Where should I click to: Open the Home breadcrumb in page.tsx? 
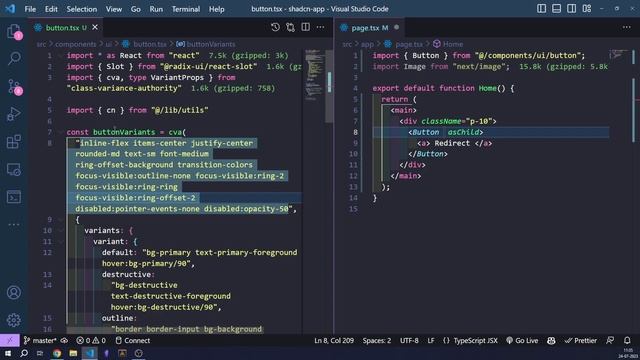(x=448, y=44)
